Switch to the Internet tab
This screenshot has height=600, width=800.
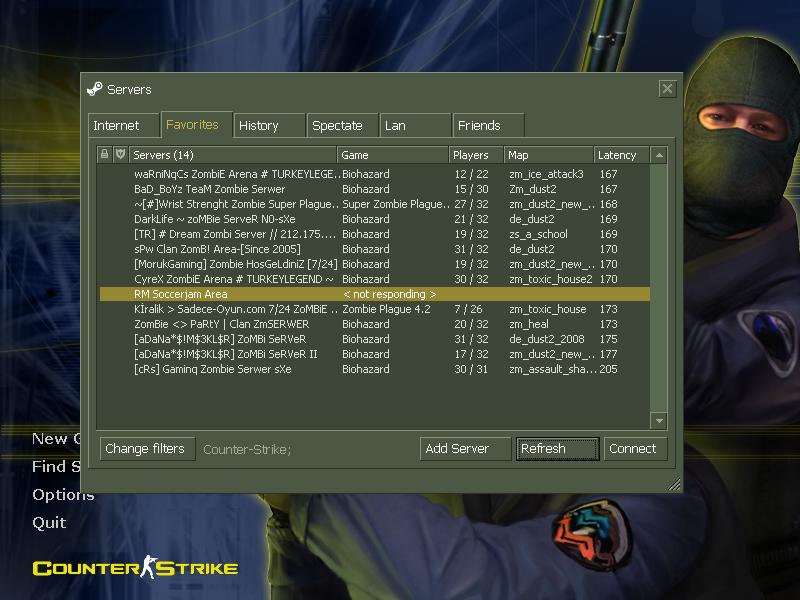[x=123, y=126]
